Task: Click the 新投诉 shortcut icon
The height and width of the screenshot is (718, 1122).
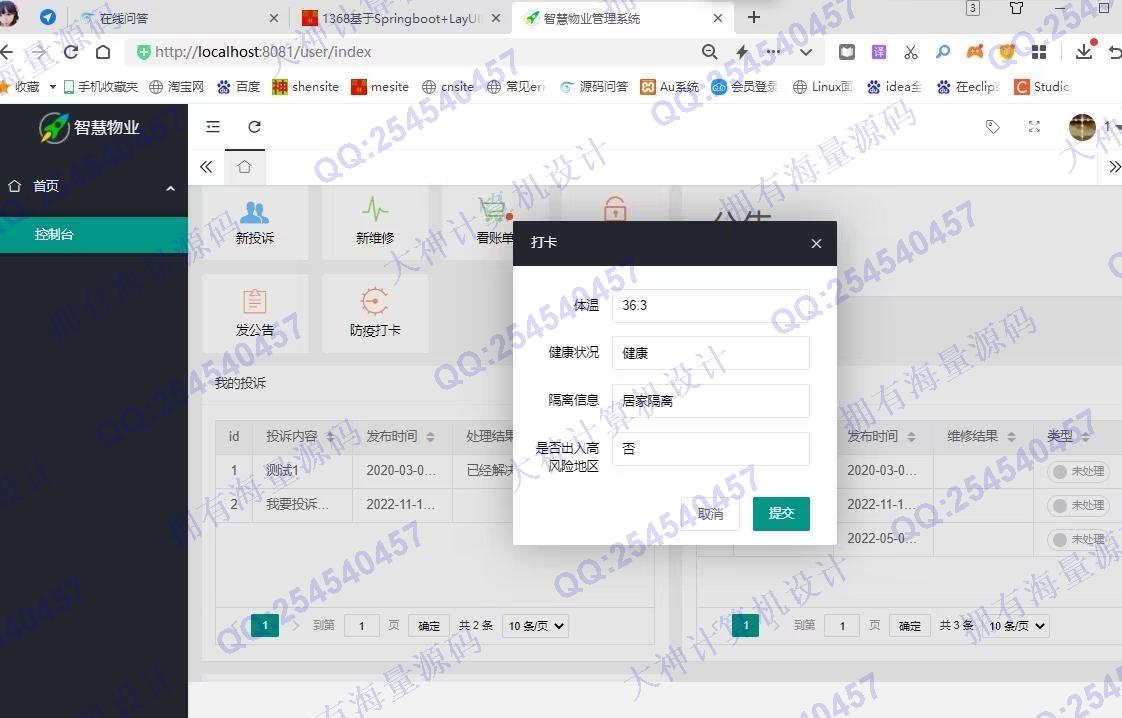Action: [254, 213]
